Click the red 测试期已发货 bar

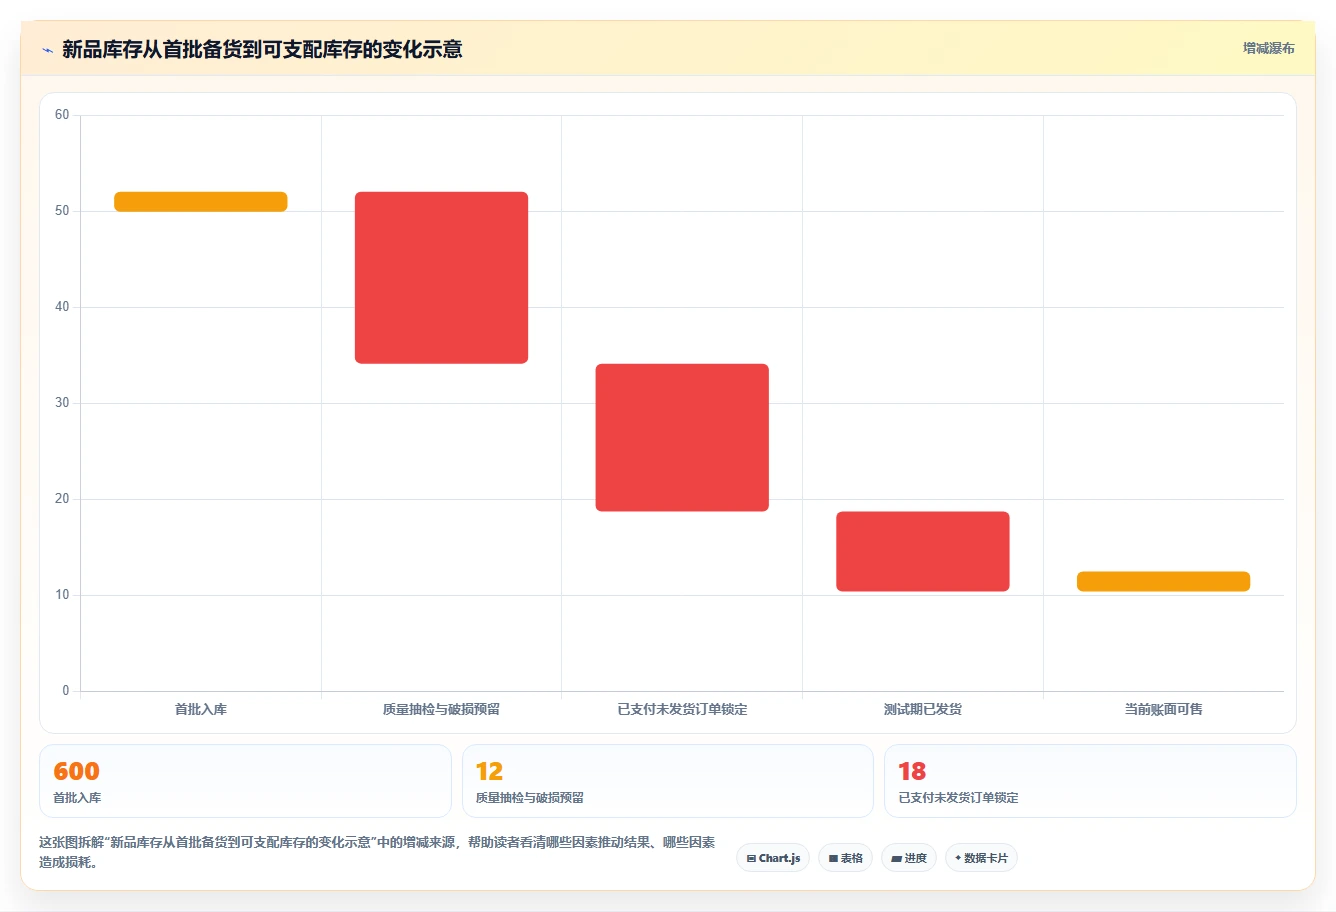click(x=923, y=552)
